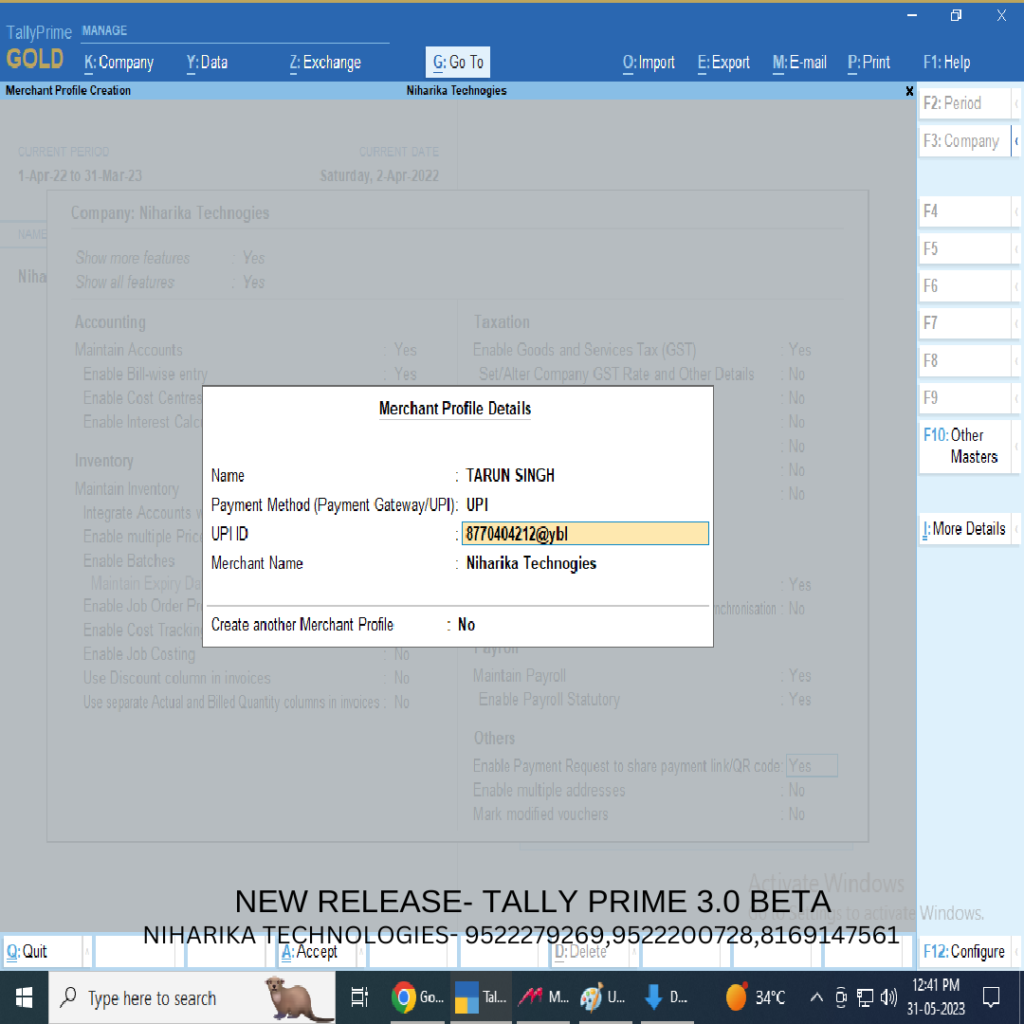Viewport: 1024px width, 1024px height.
Task: Open the red M app in taskbar
Action: click(x=543, y=997)
